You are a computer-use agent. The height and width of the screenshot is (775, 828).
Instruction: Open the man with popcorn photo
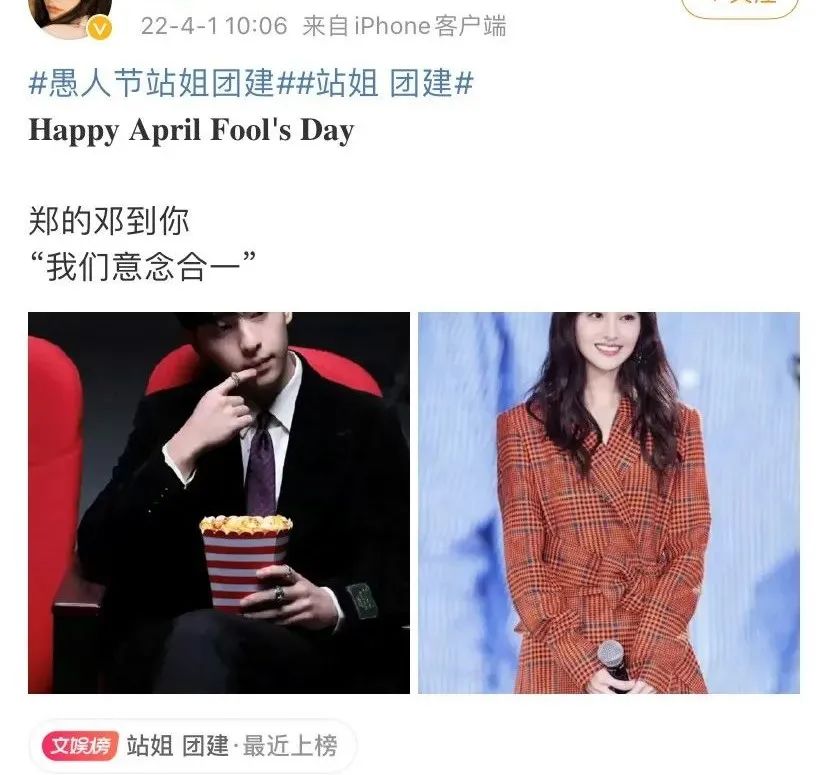(x=219, y=503)
